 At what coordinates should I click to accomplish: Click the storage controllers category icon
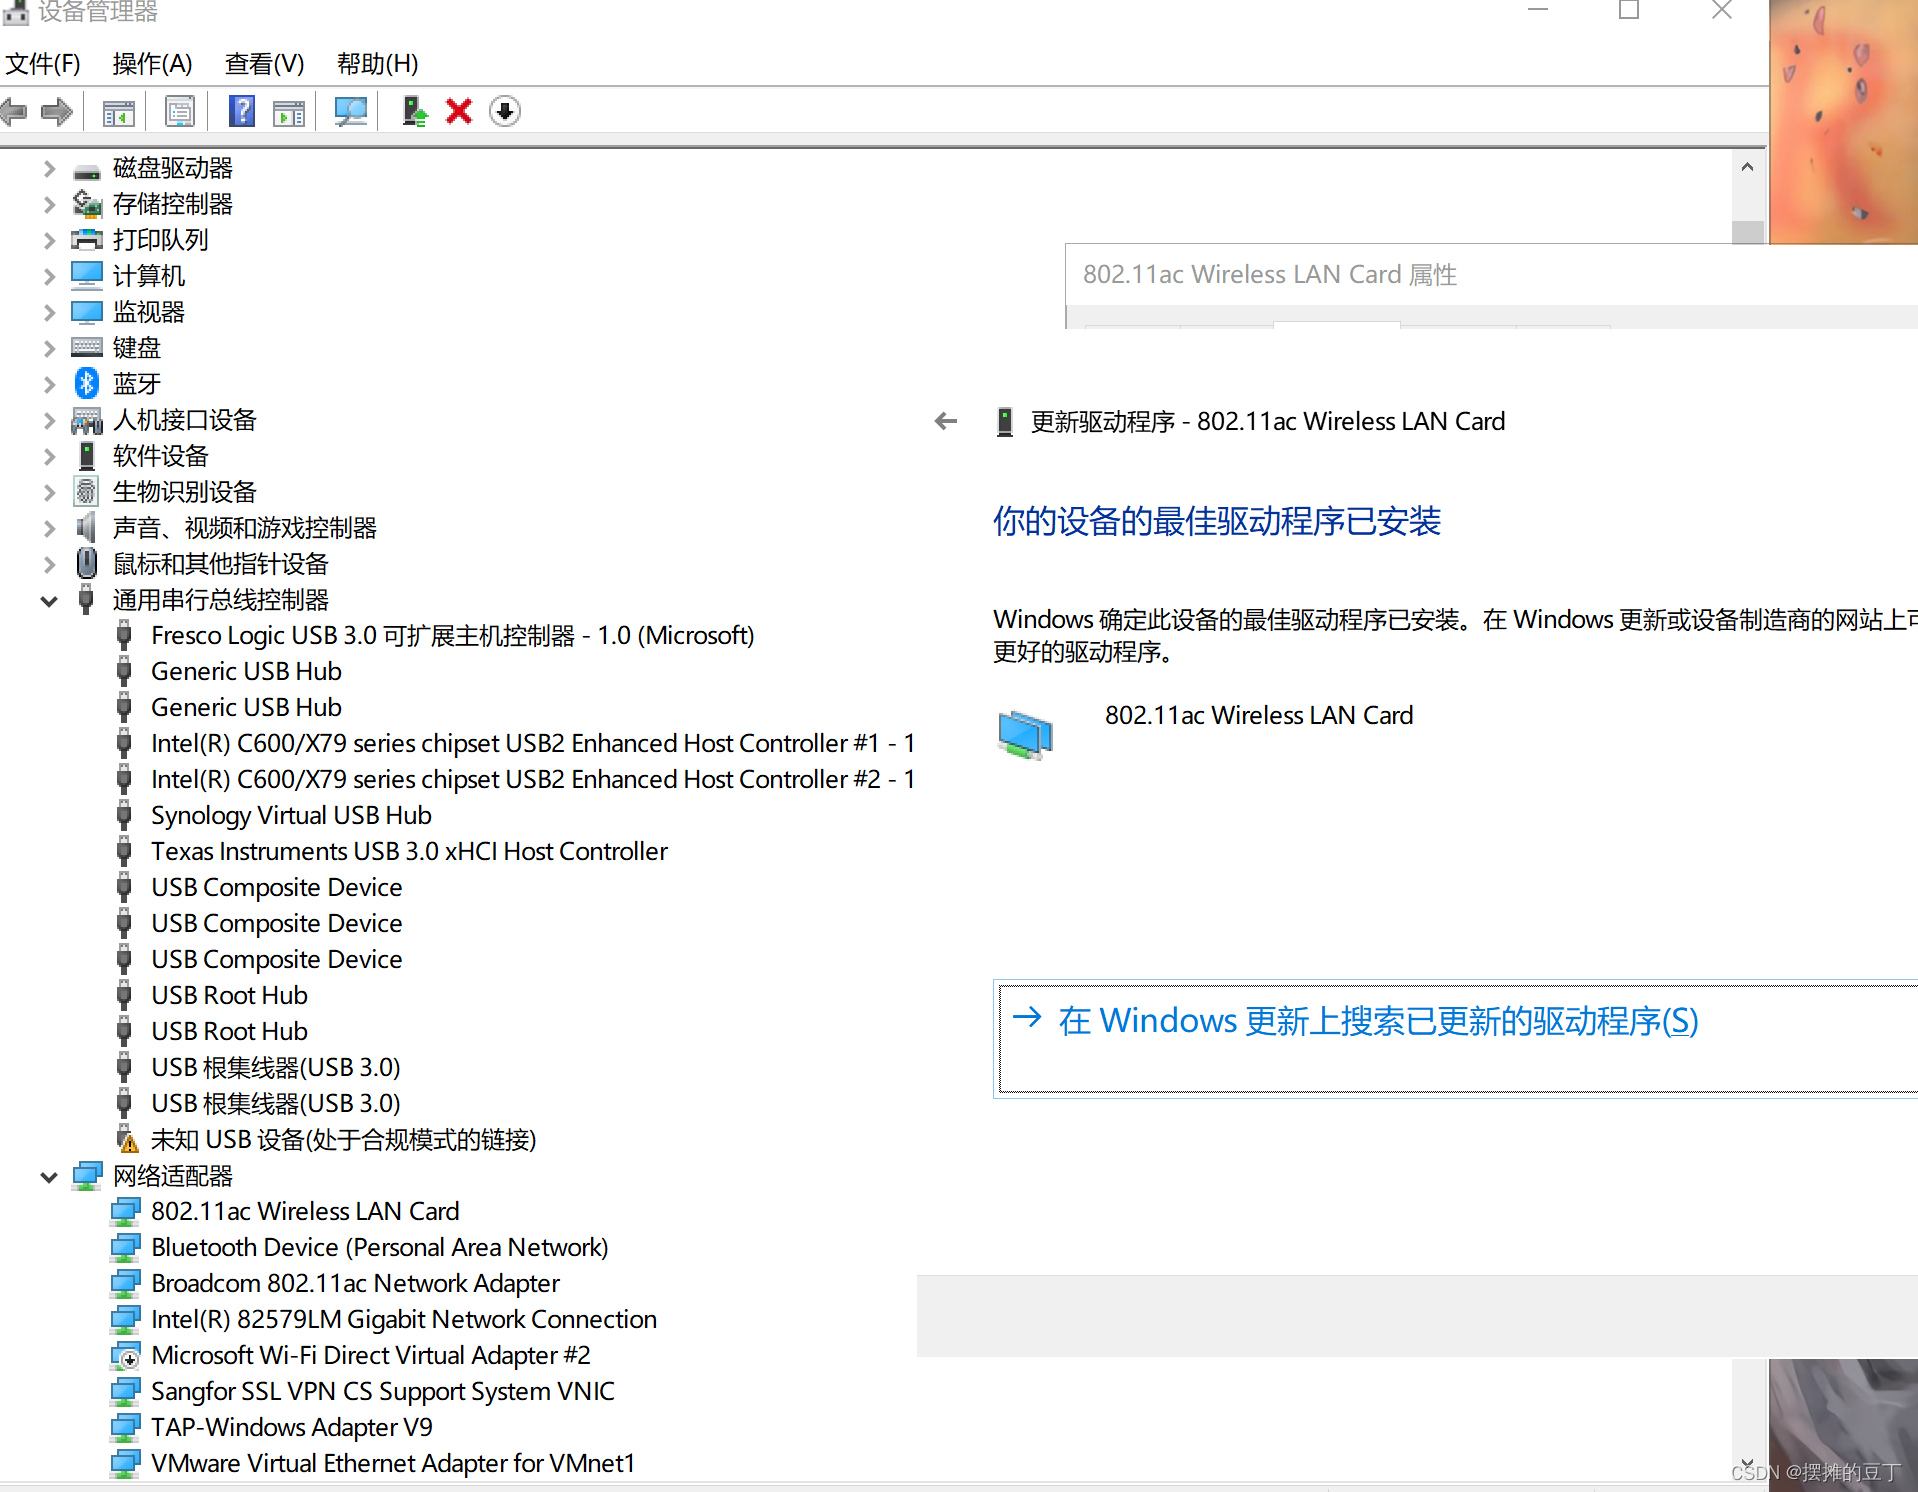pos(87,203)
